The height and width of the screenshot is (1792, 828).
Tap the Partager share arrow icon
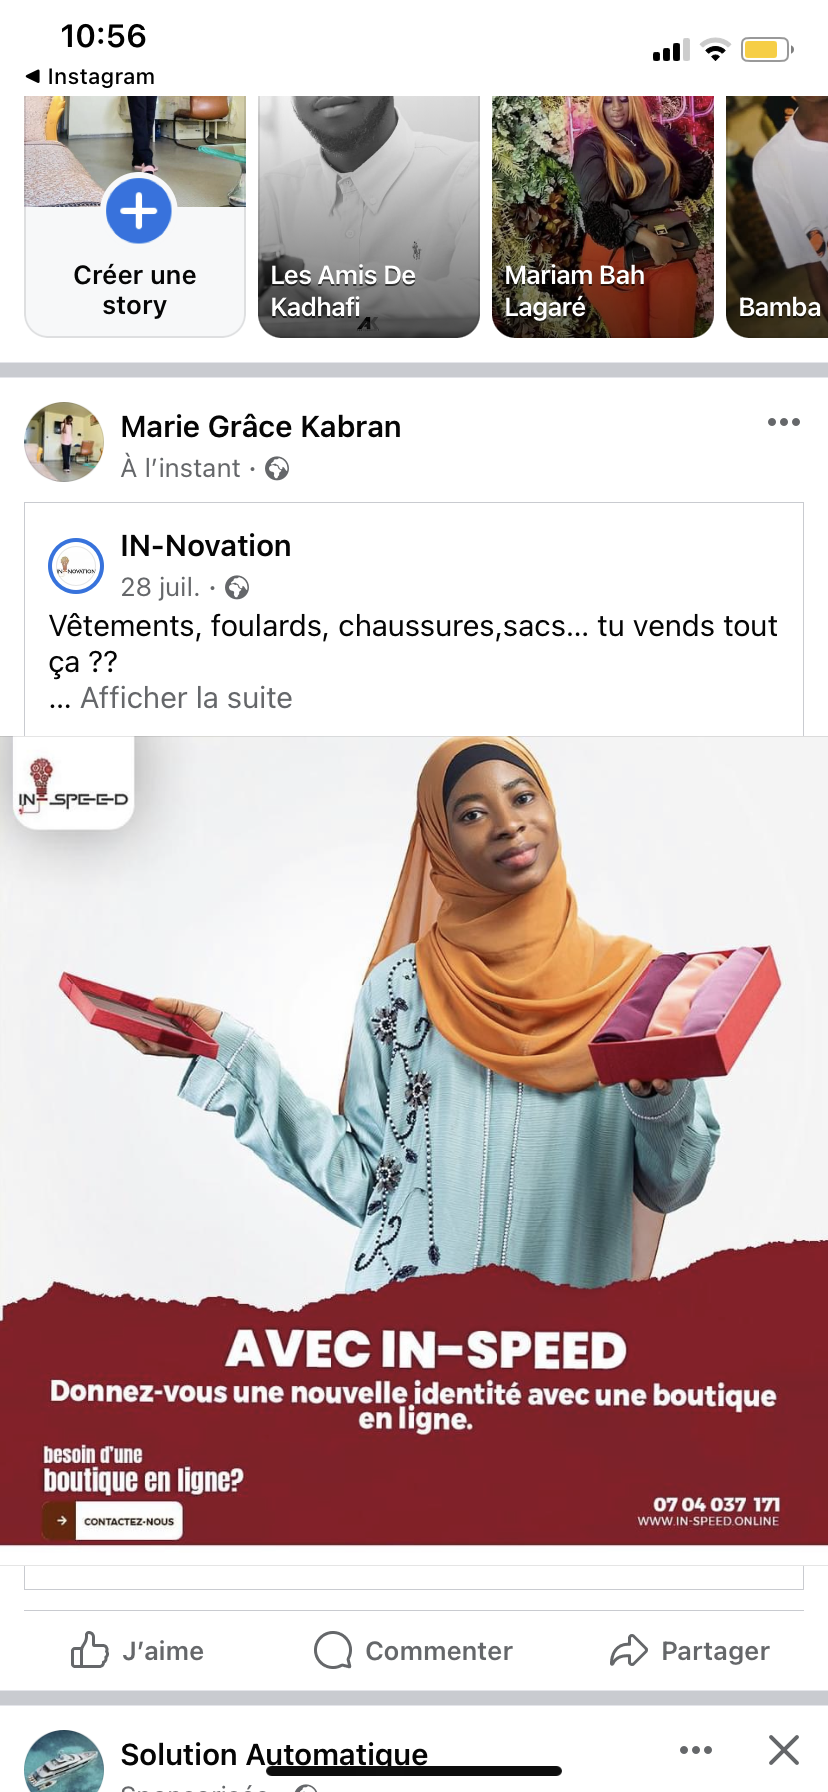tap(629, 1650)
